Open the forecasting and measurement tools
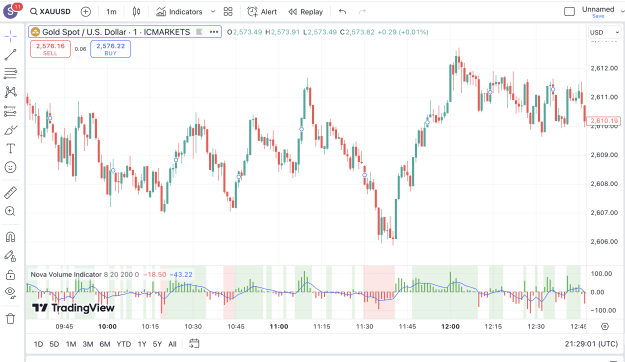 (11, 111)
